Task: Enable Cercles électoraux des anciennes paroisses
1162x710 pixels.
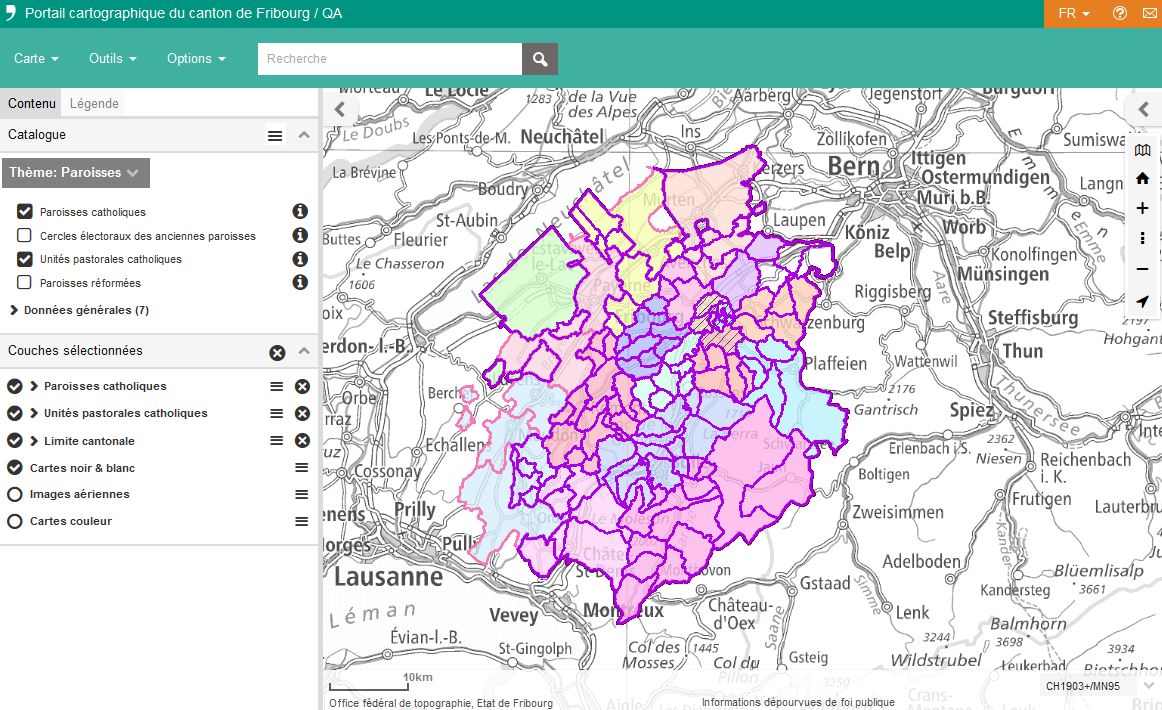Action: point(25,236)
